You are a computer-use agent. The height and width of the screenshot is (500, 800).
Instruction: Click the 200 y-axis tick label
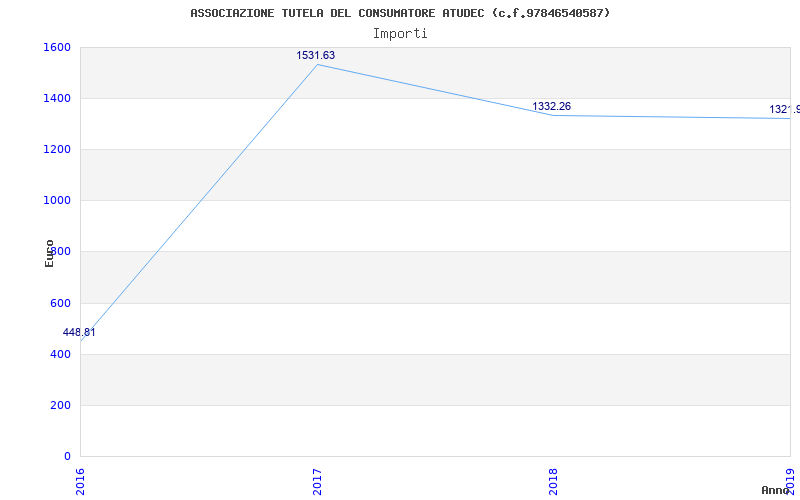60,406
